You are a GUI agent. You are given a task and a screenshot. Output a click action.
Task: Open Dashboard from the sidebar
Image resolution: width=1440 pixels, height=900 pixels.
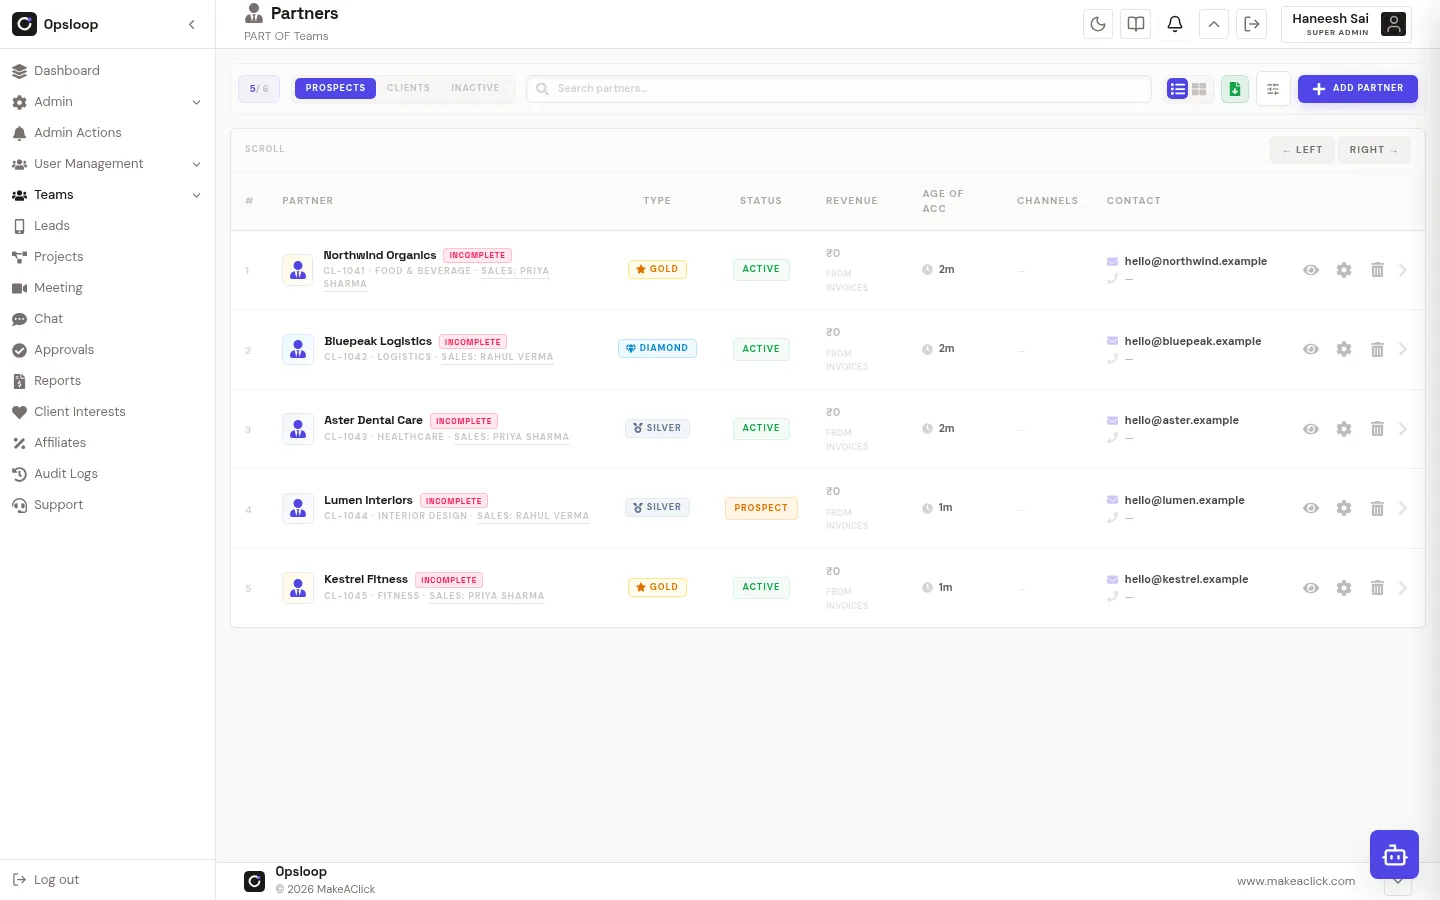tap(107, 71)
